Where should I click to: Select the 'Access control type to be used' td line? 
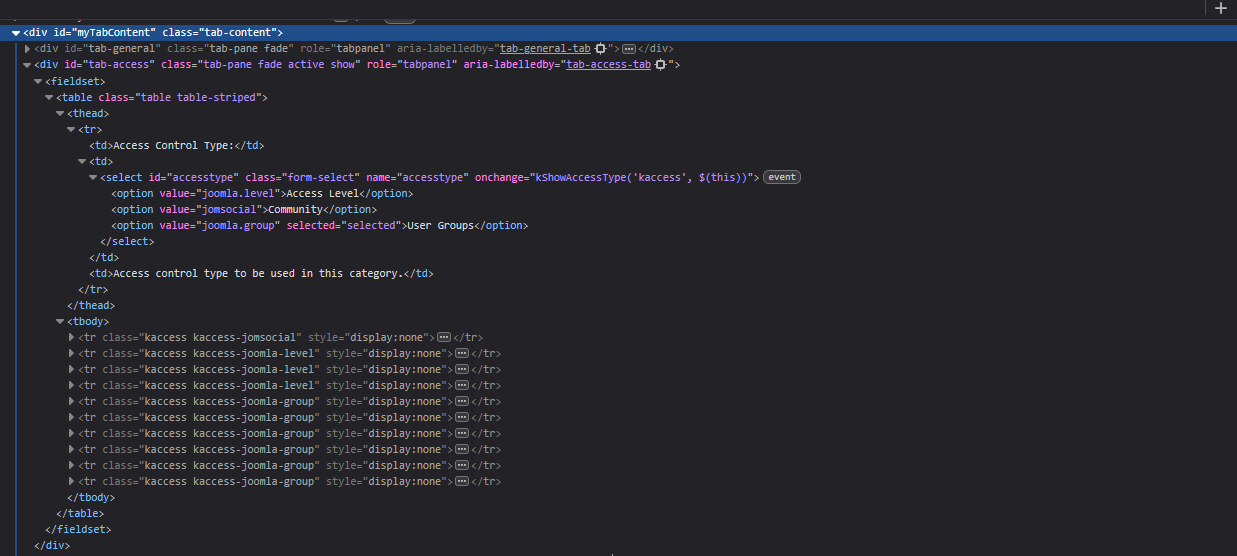point(261,273)
